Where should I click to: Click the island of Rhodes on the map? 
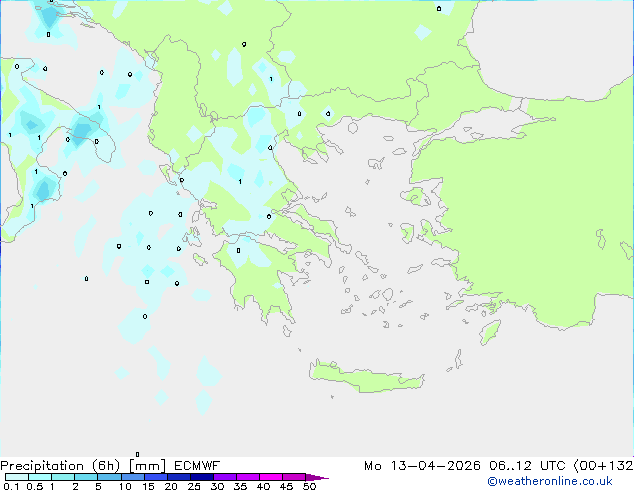point(490,332)
